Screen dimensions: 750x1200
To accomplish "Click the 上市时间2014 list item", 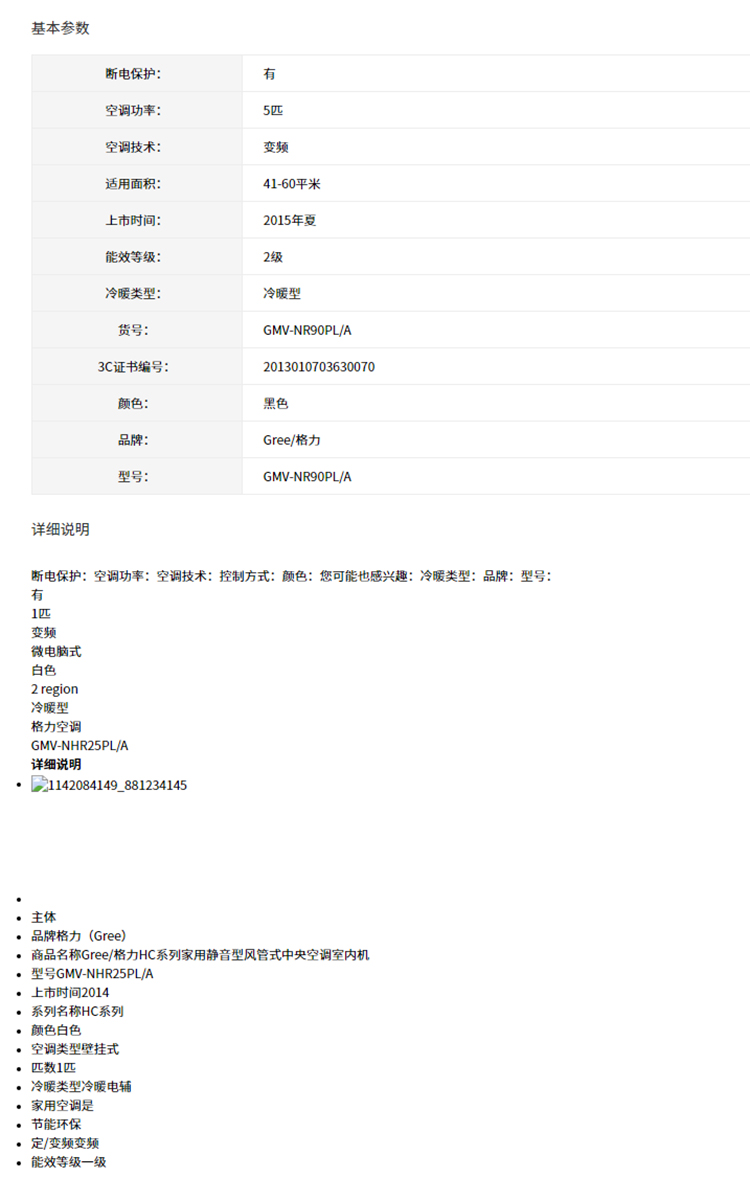I will pos(70,993).
